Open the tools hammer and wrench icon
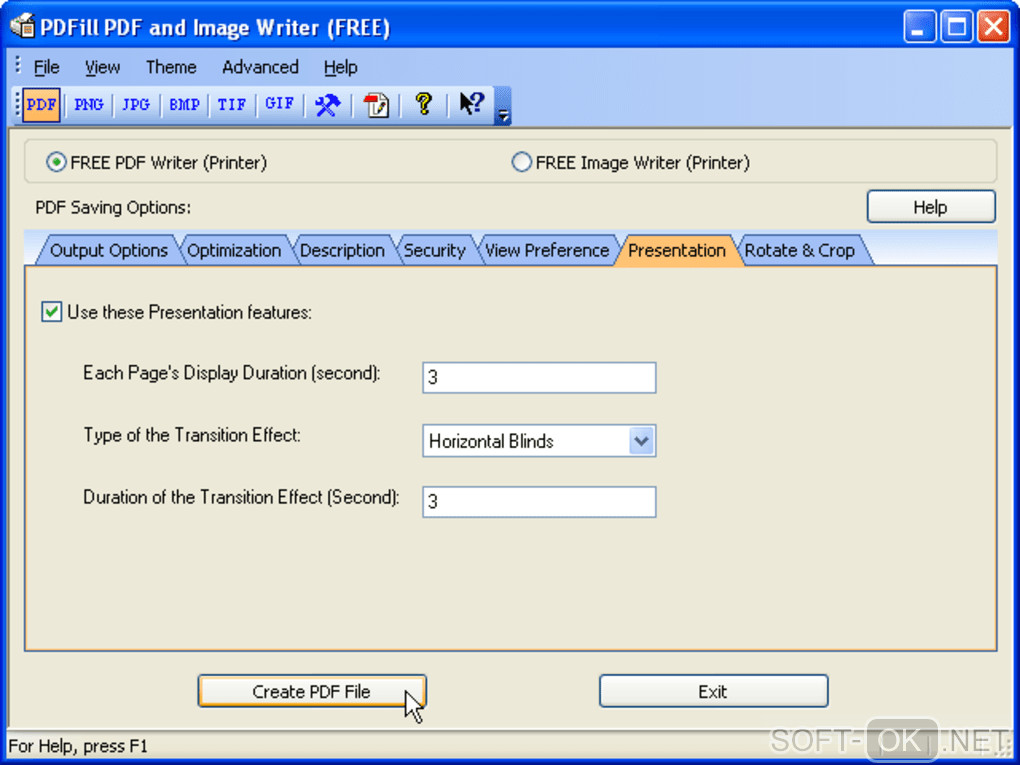 click(x=327, y=105)
